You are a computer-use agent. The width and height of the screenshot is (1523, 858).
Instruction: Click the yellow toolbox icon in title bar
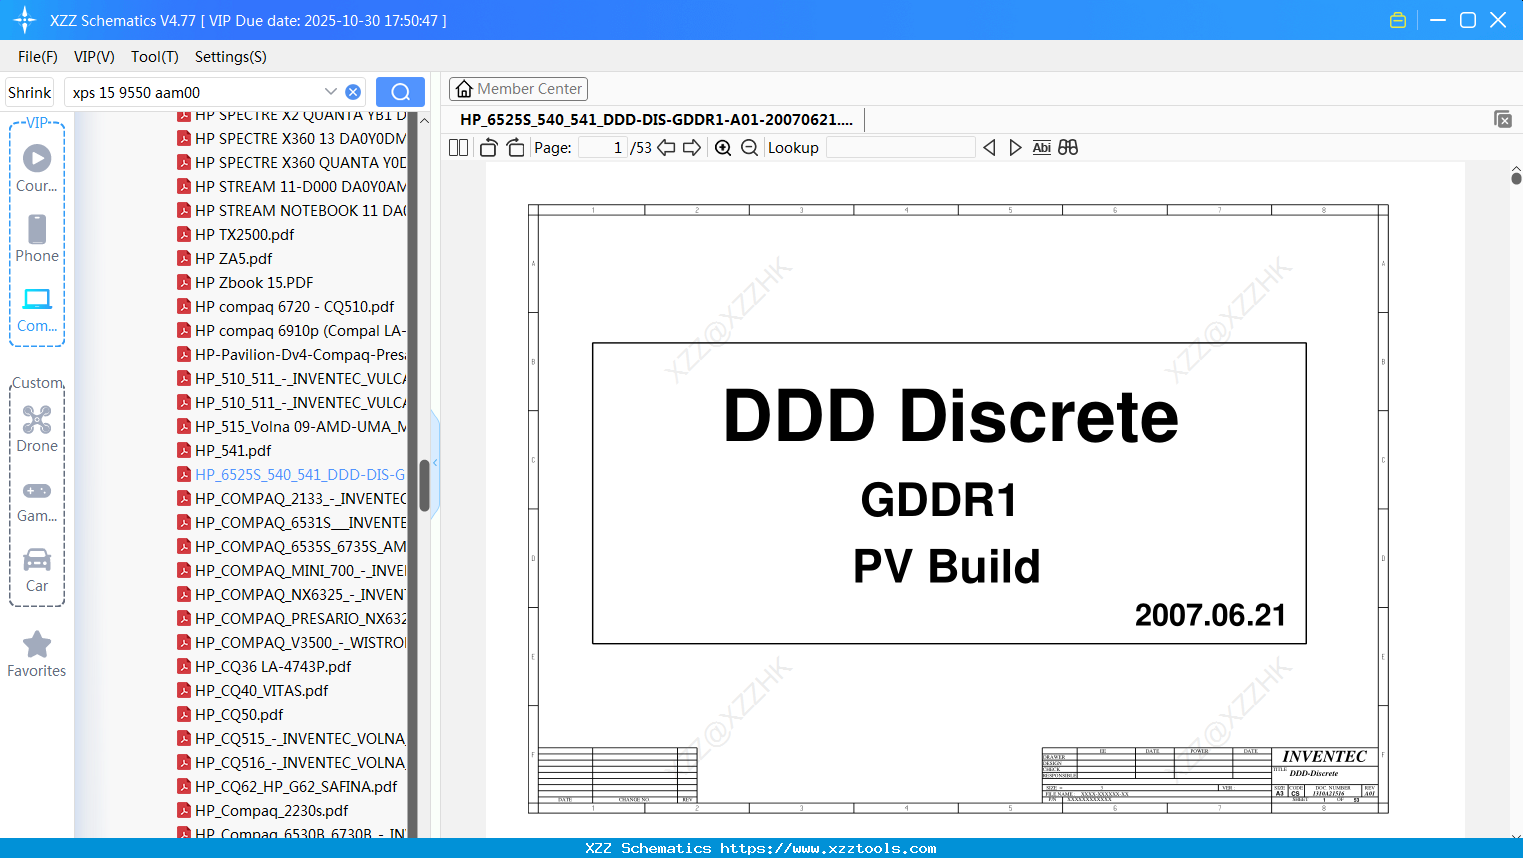point(1398,20)
